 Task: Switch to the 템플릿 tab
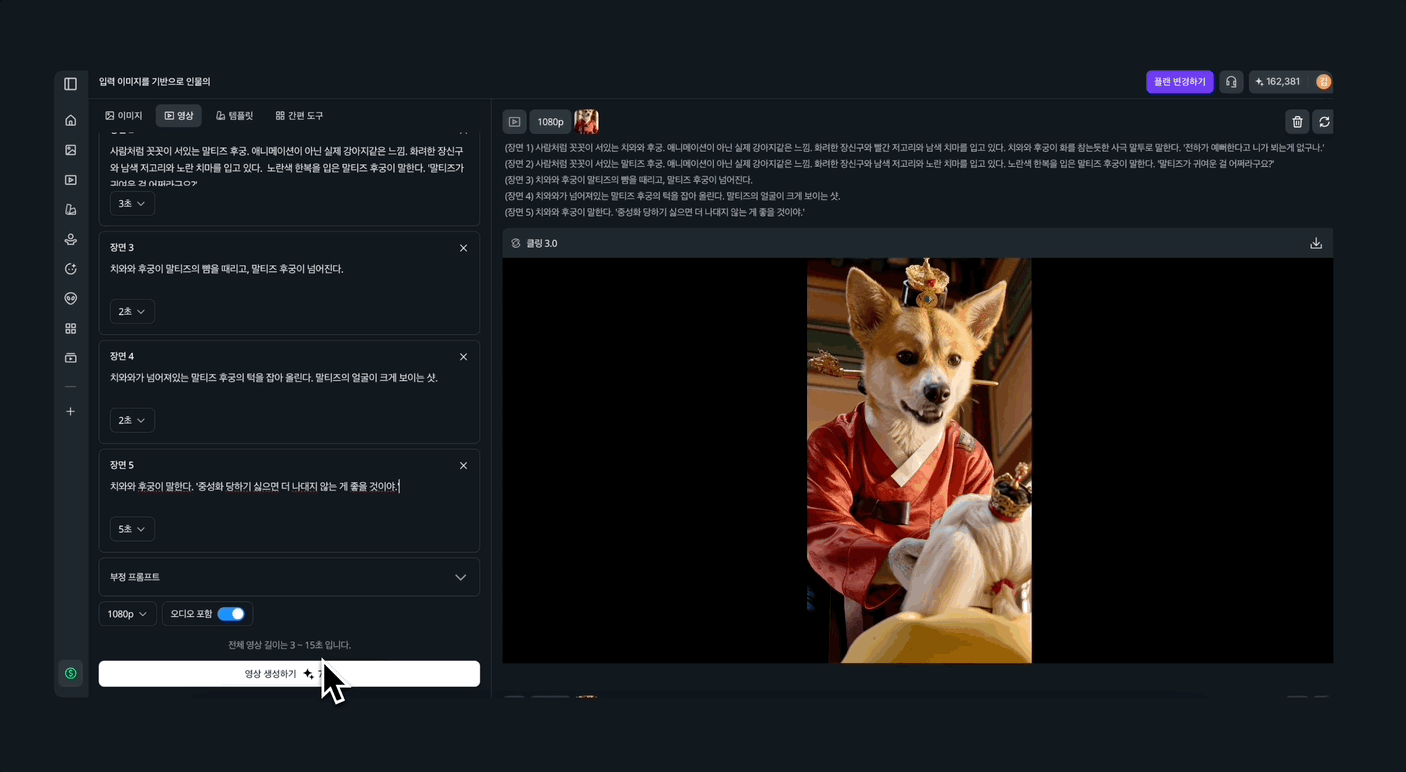coord(235,116)
